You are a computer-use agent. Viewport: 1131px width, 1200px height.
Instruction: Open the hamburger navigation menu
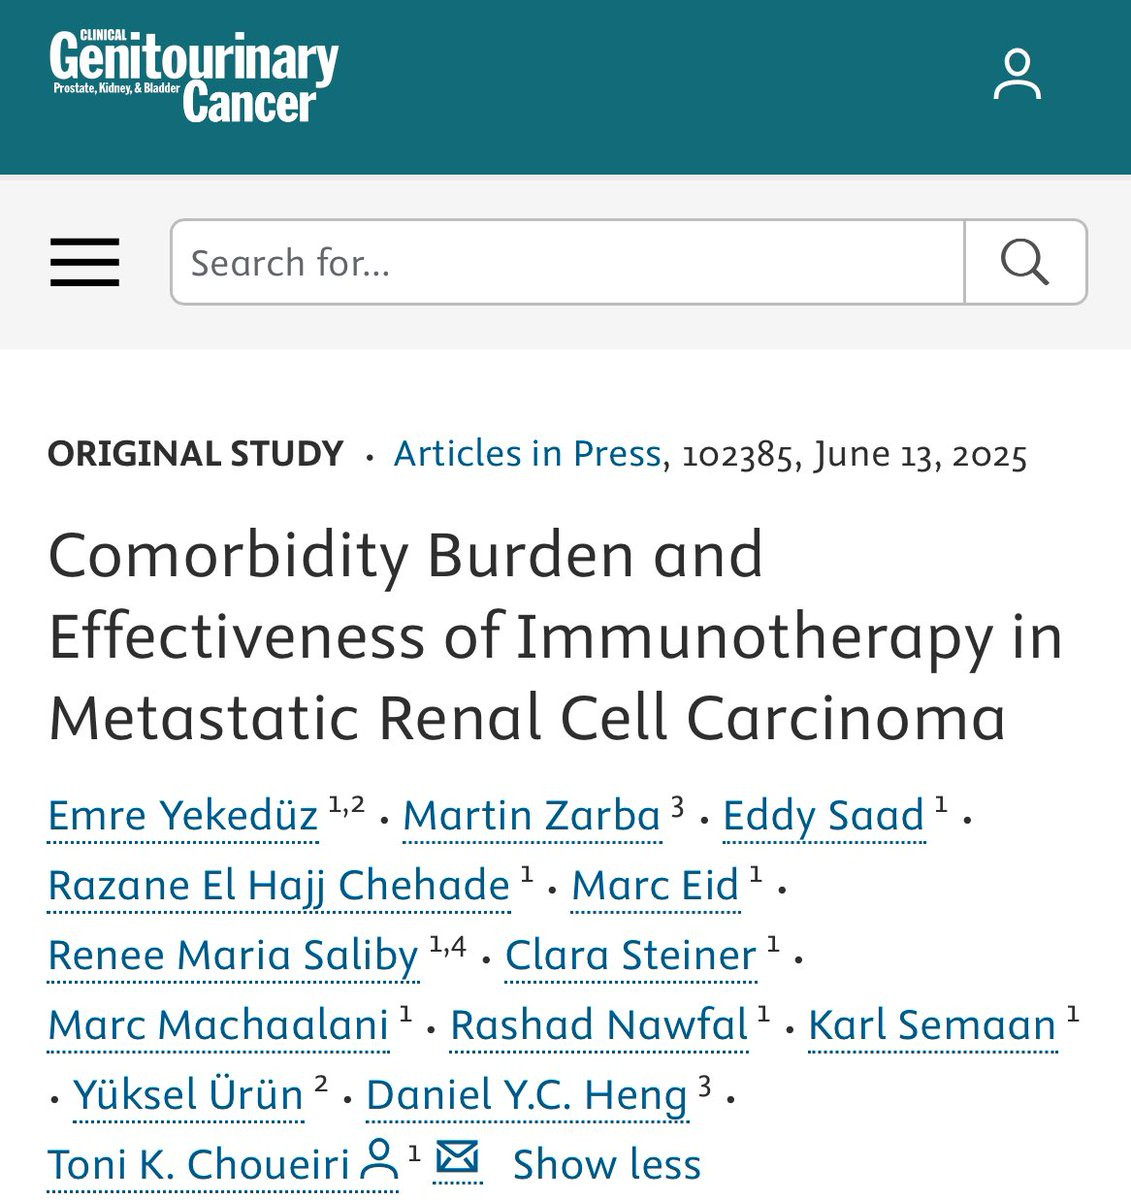[85, 262]
